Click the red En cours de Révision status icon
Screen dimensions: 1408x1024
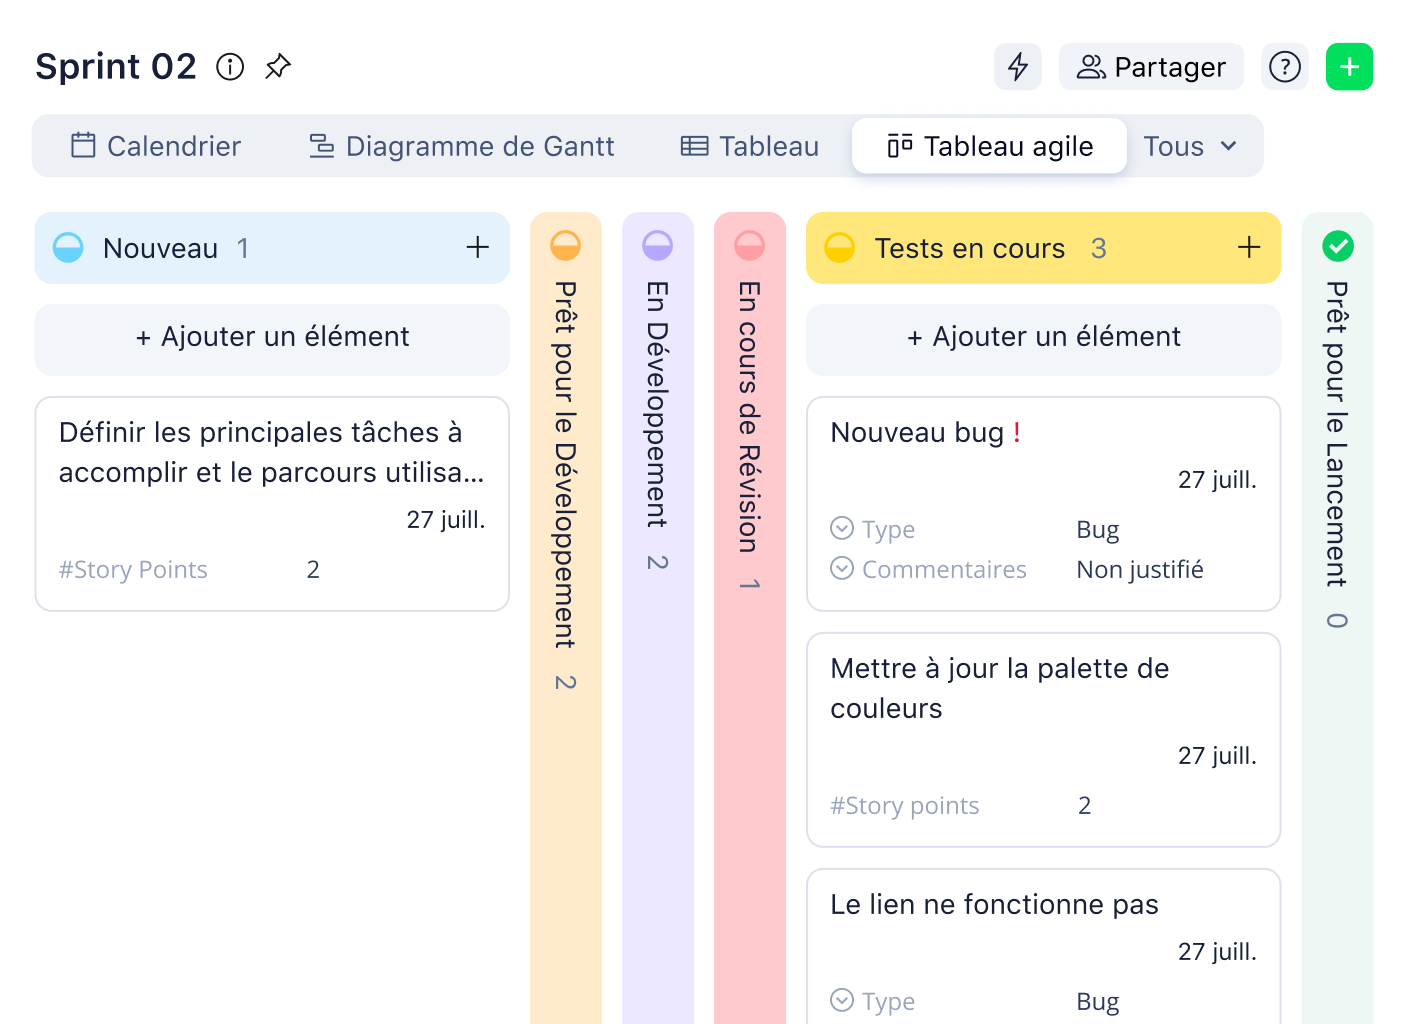click(750, 245)
